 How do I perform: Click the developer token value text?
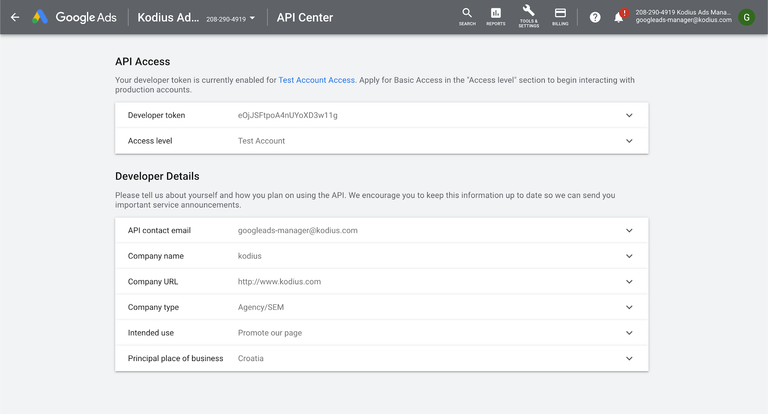click(288, 115)
